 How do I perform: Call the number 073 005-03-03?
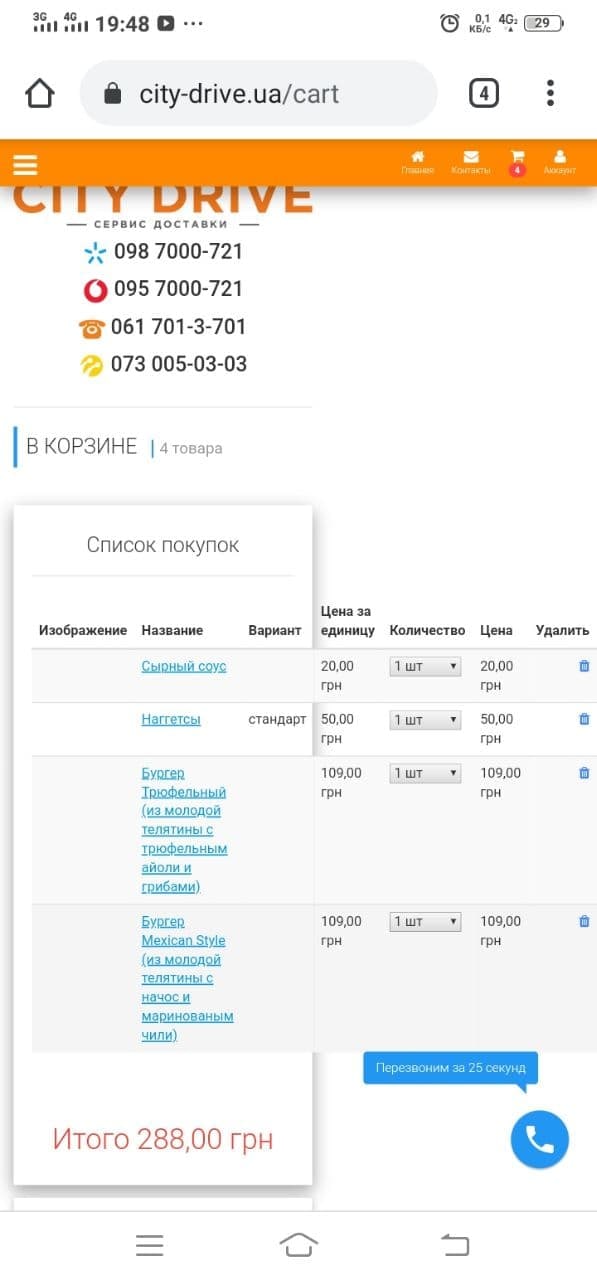click(178, 364)
